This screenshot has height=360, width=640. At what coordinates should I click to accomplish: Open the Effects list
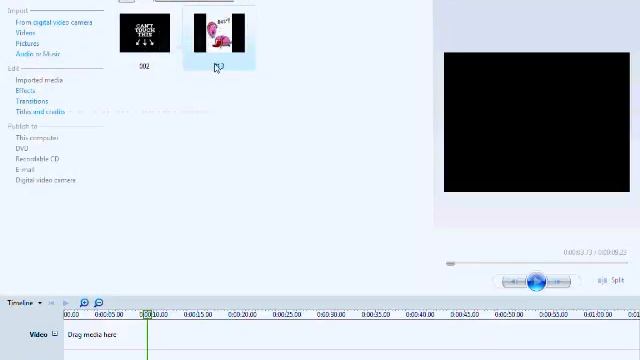point(25,91)
